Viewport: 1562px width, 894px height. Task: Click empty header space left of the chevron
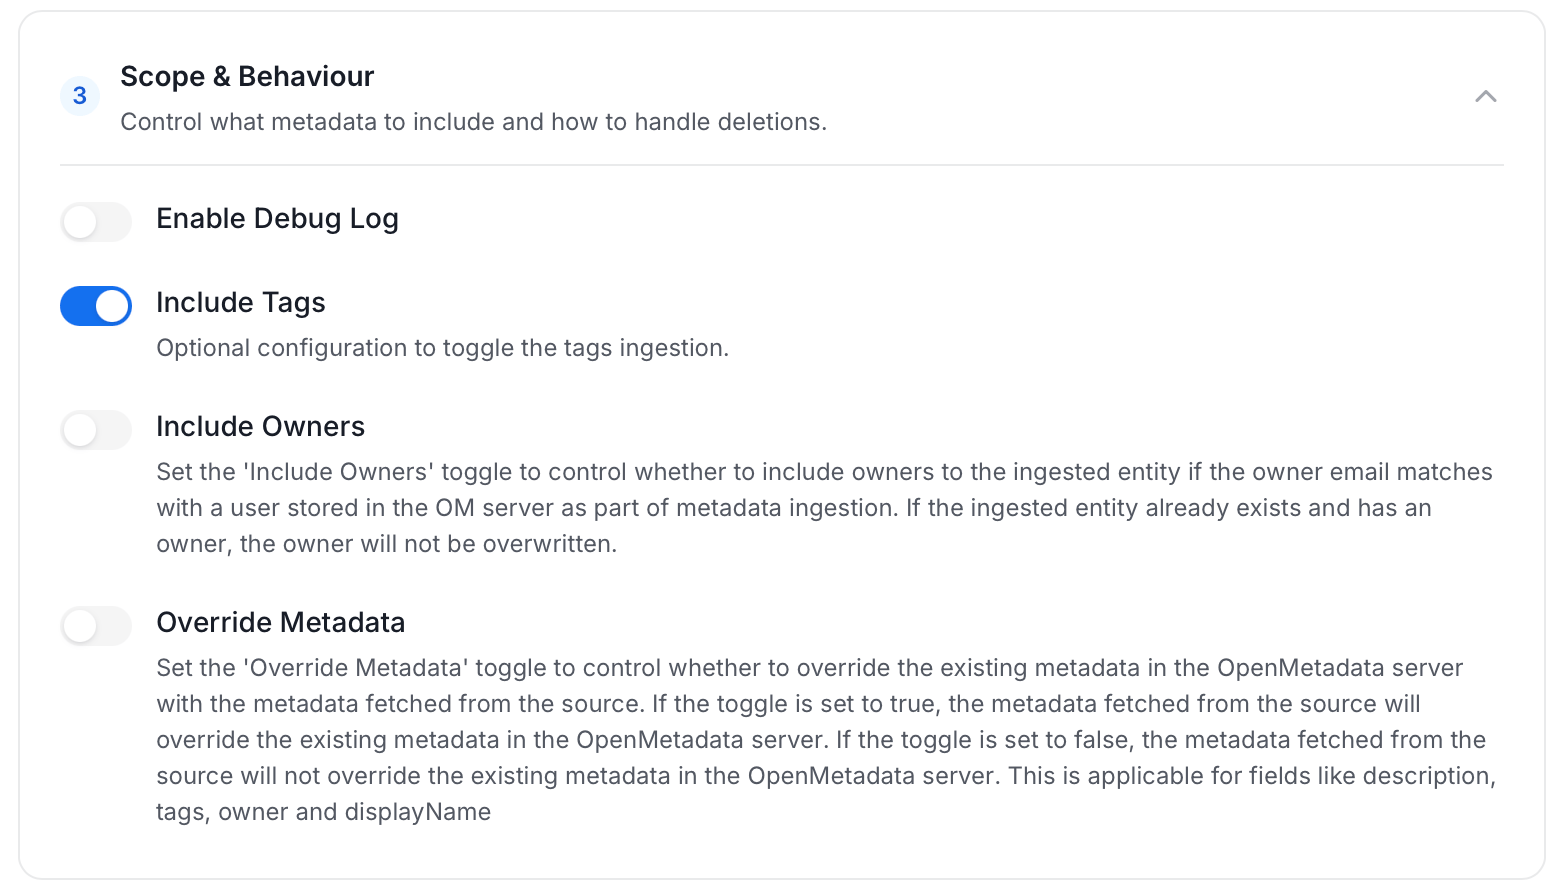[1150, 96]
